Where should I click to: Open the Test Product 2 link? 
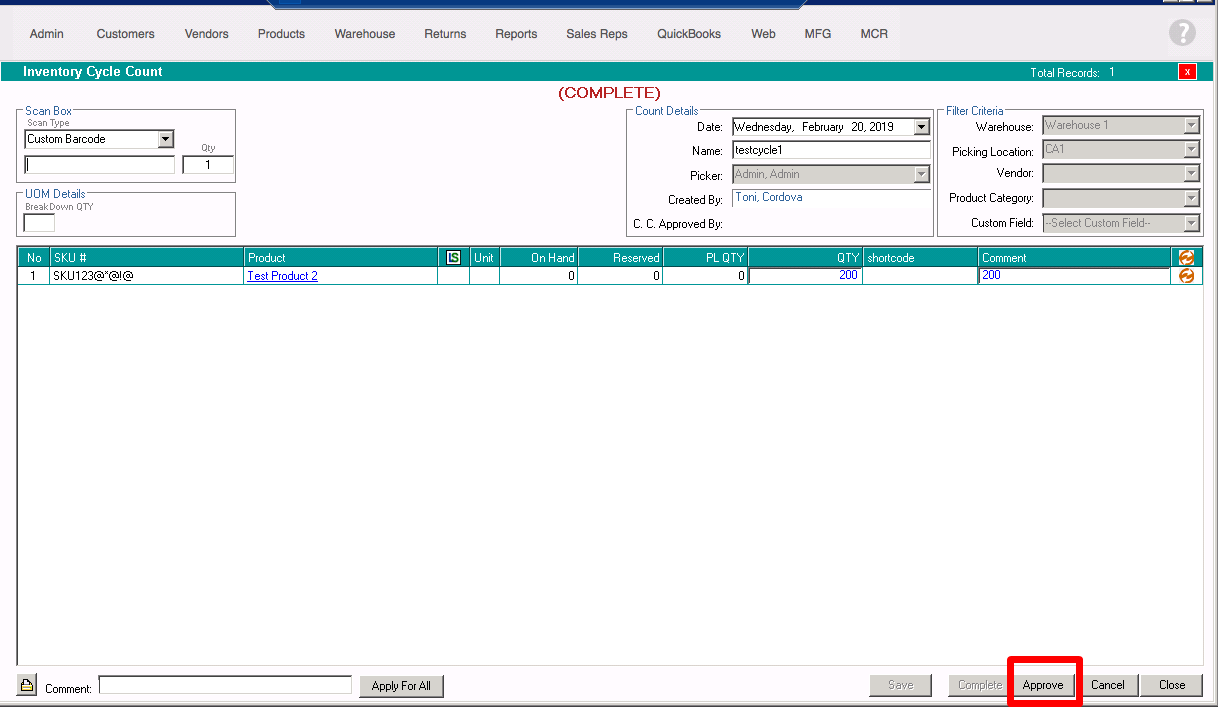[x=282, y=276]
